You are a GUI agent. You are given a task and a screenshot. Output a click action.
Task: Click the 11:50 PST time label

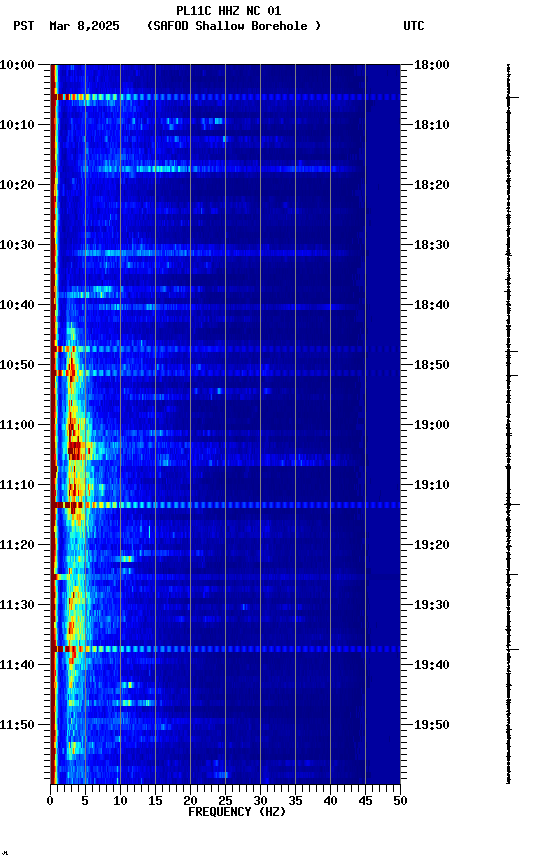pos(17,726)
